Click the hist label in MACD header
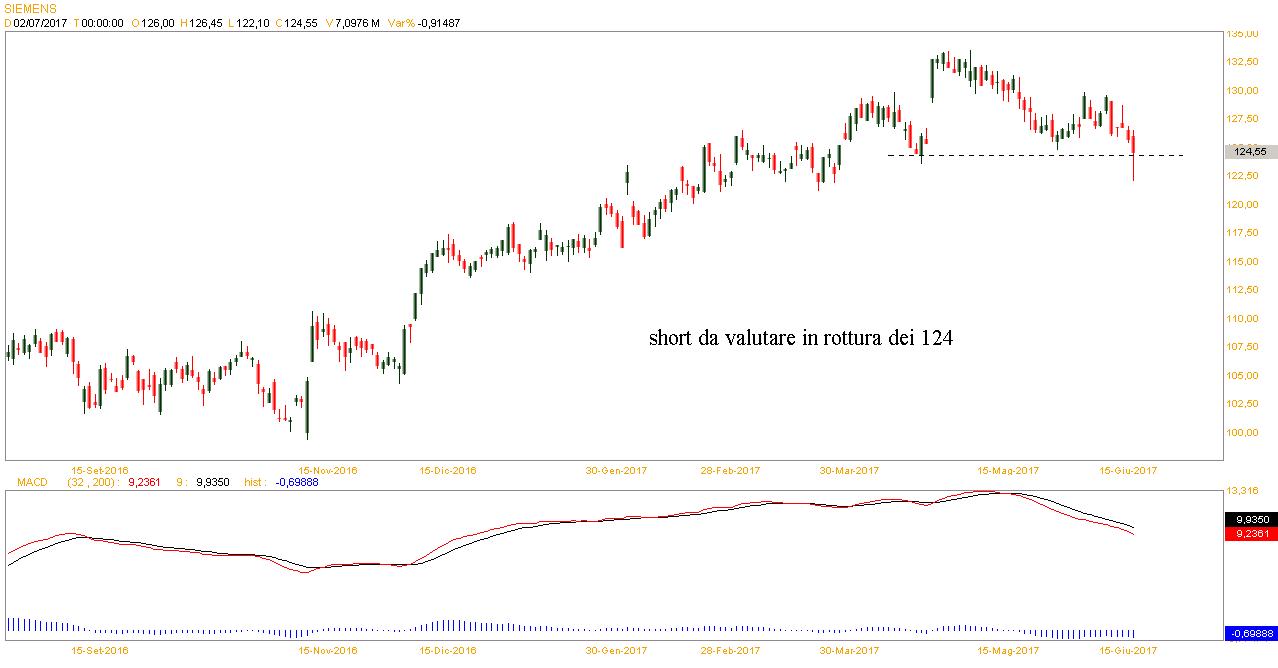Image resolution: width=1278 pixels, height=668 pixels. click(x=255, y=482)
